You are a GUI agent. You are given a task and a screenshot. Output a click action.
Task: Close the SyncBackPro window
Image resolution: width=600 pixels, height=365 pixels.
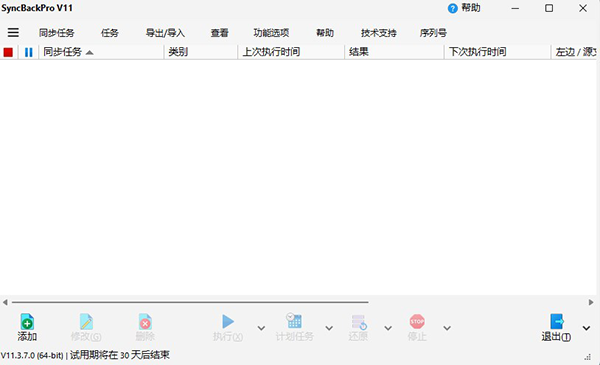pyautogui.click(x=583, y=8)
